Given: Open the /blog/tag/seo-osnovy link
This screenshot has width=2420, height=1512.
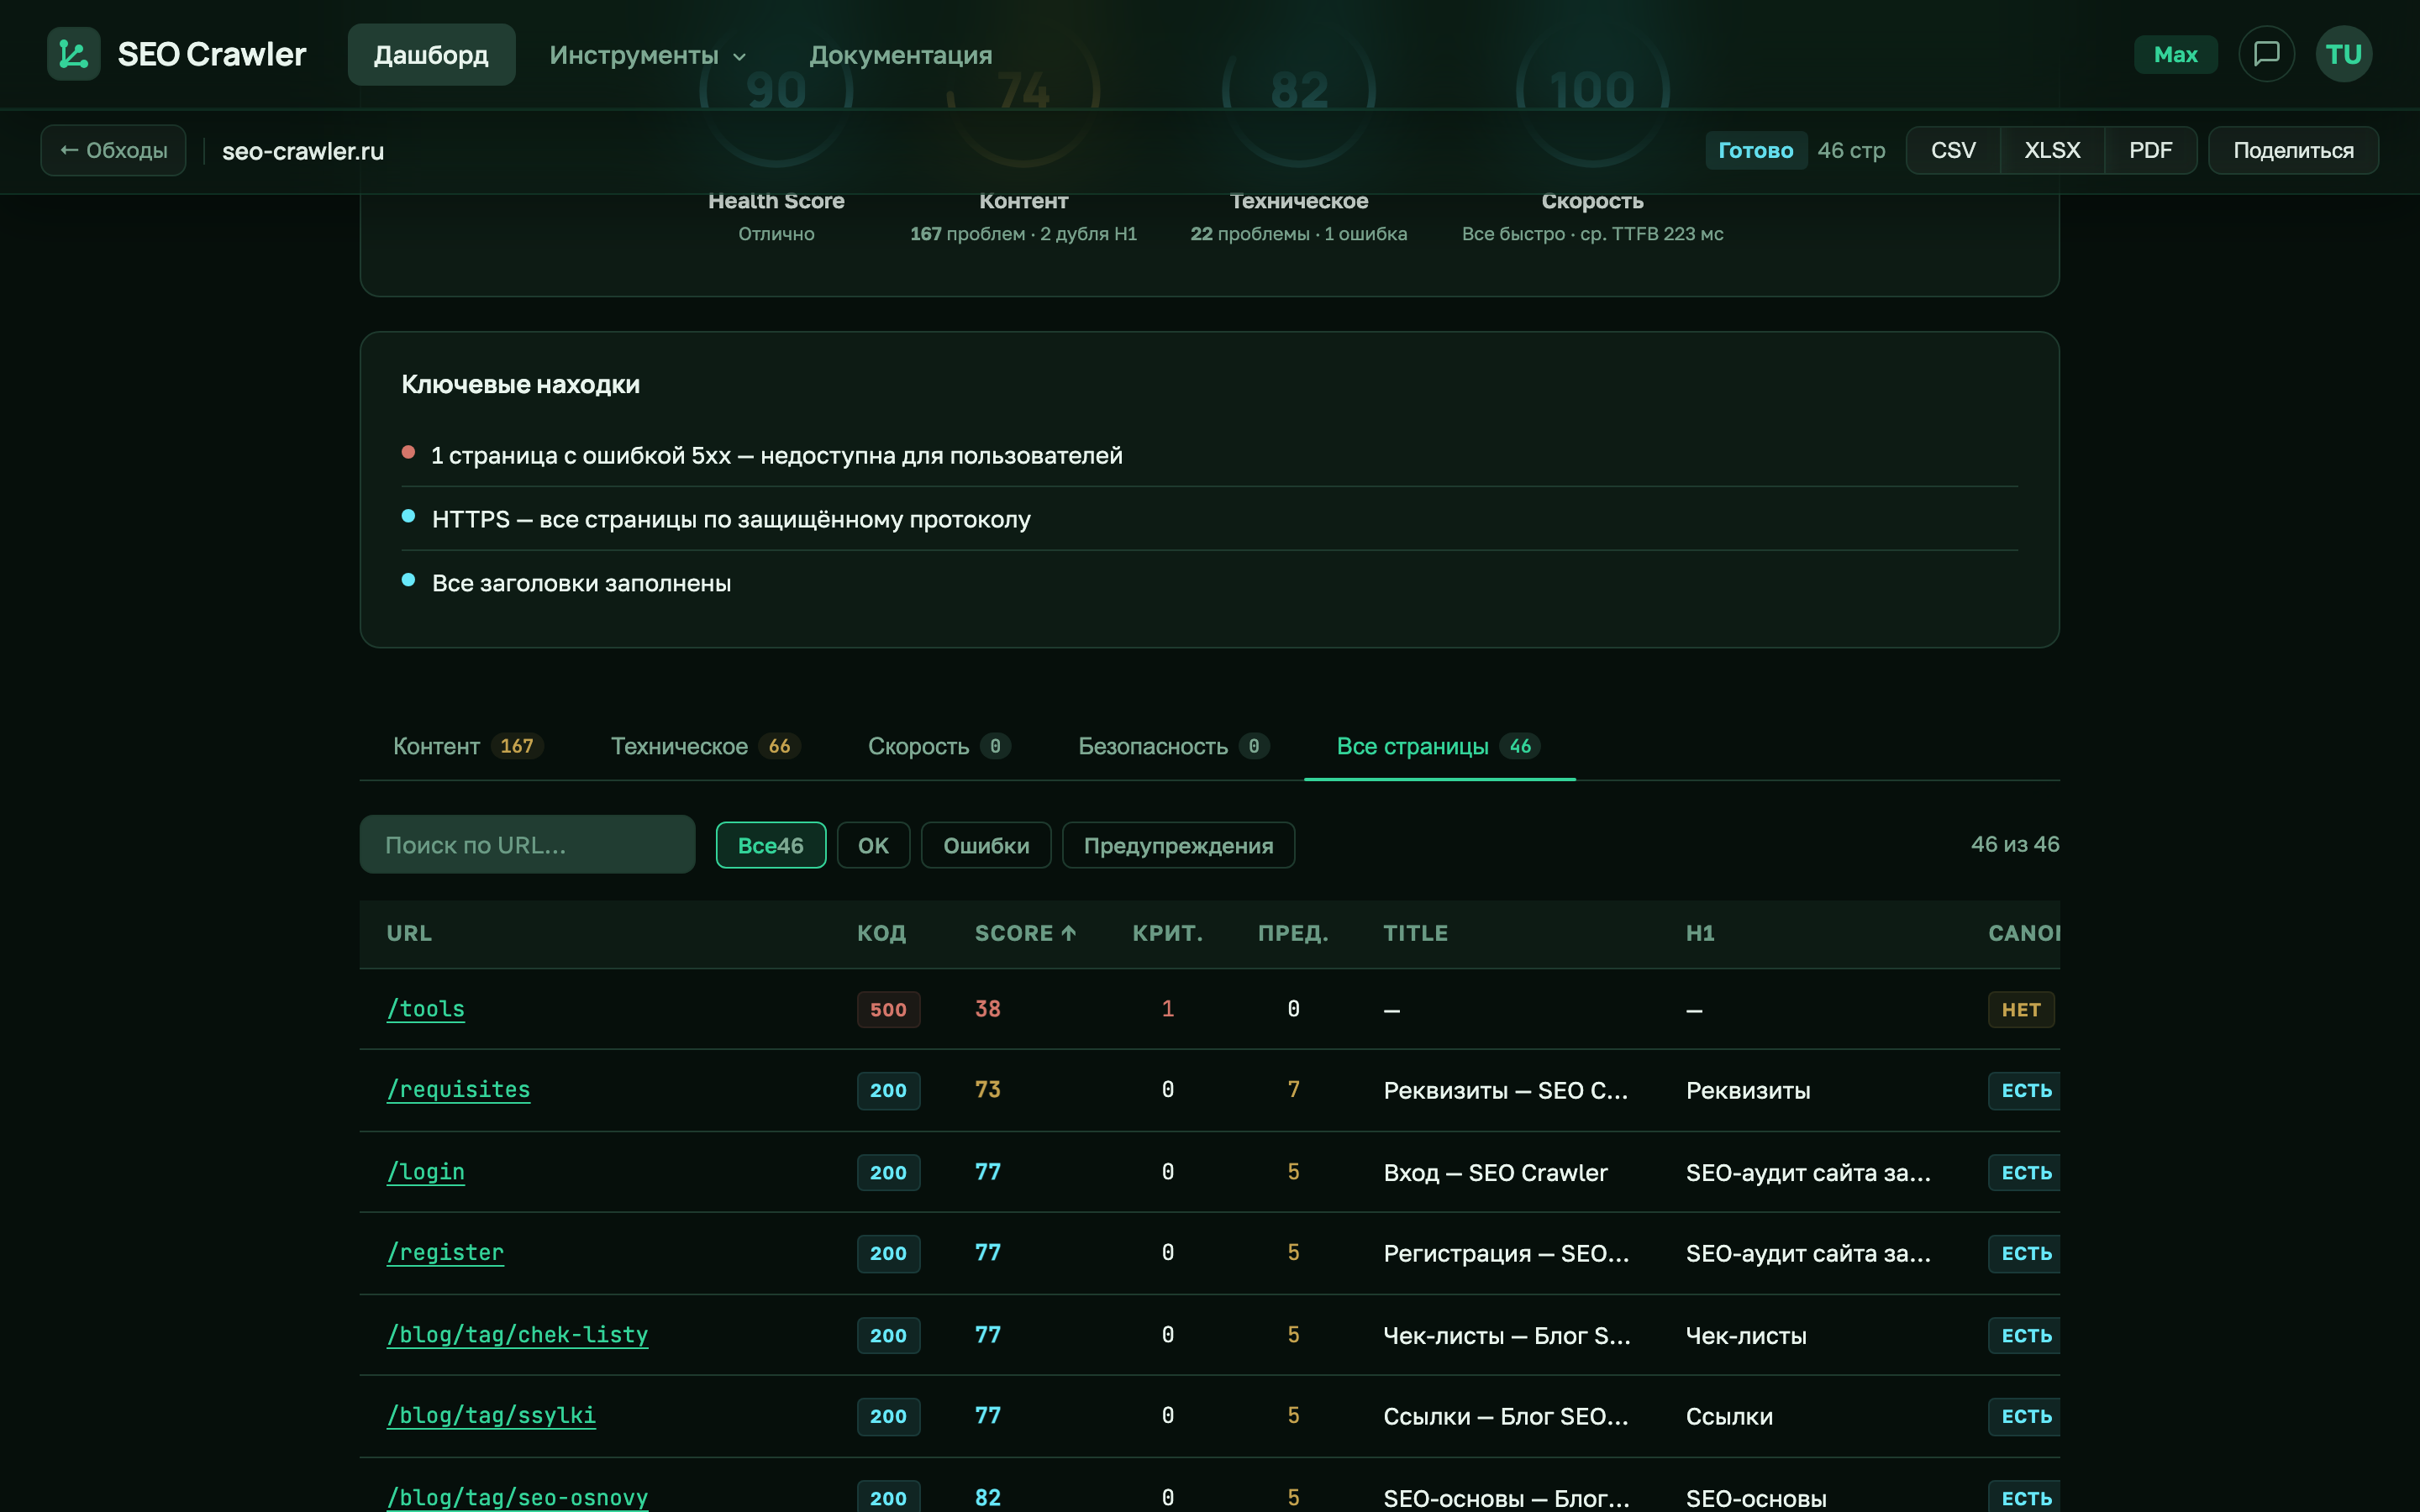Looking at the screenshot, I should (517, 1497).
